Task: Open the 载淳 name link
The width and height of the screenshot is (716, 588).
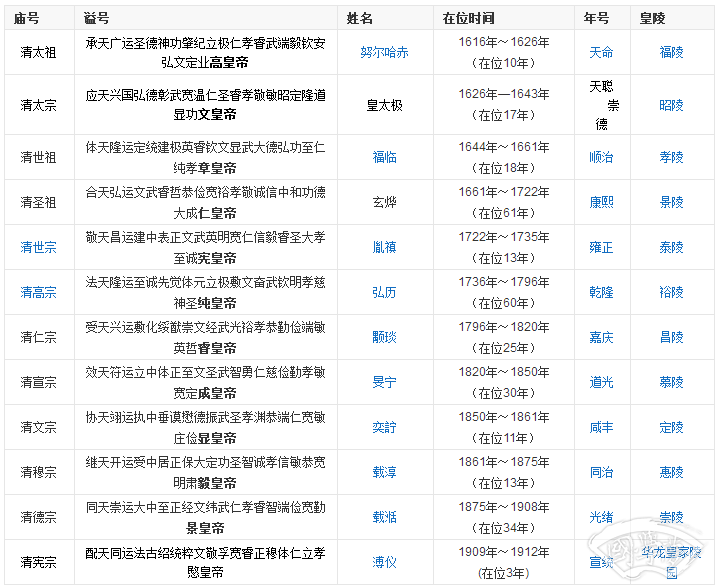Action: point(384,472)
